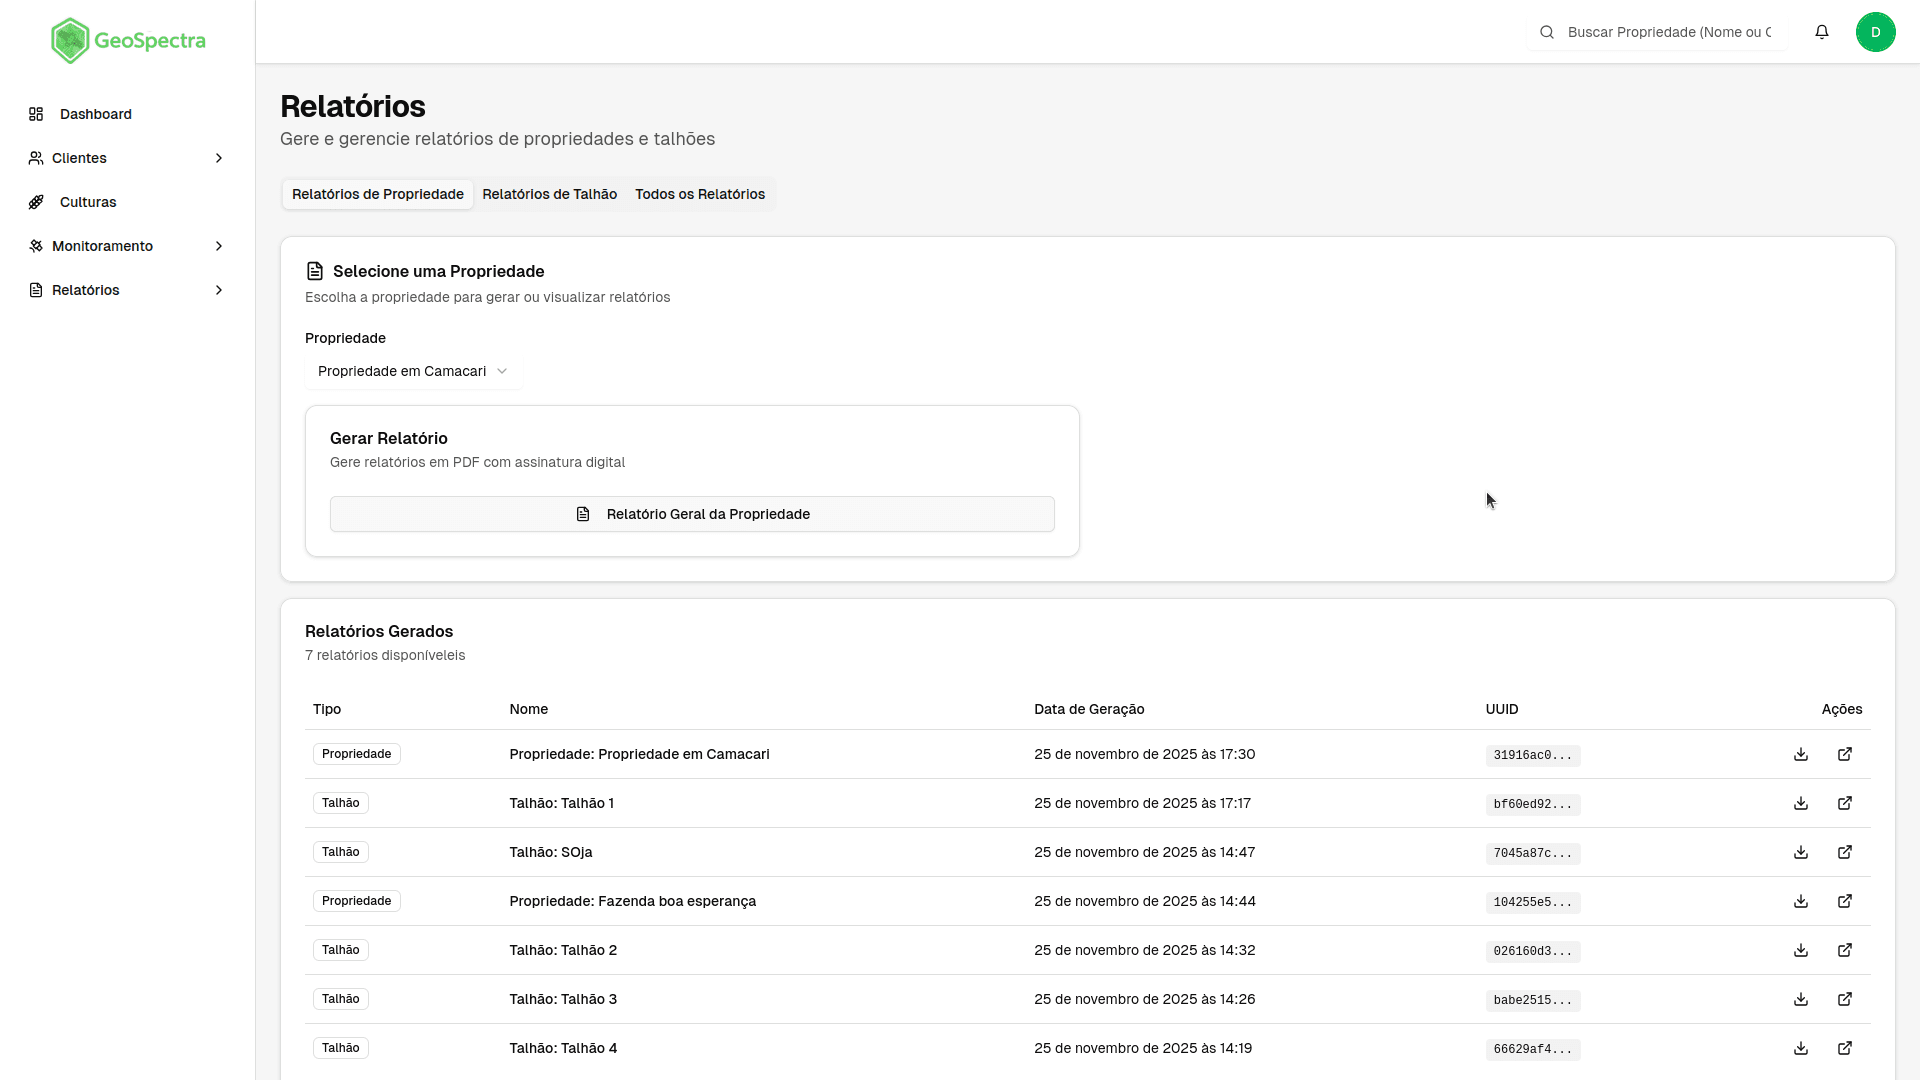
Task: Open the Talhão 2 report externally
Action: [x=1846, y=950]
